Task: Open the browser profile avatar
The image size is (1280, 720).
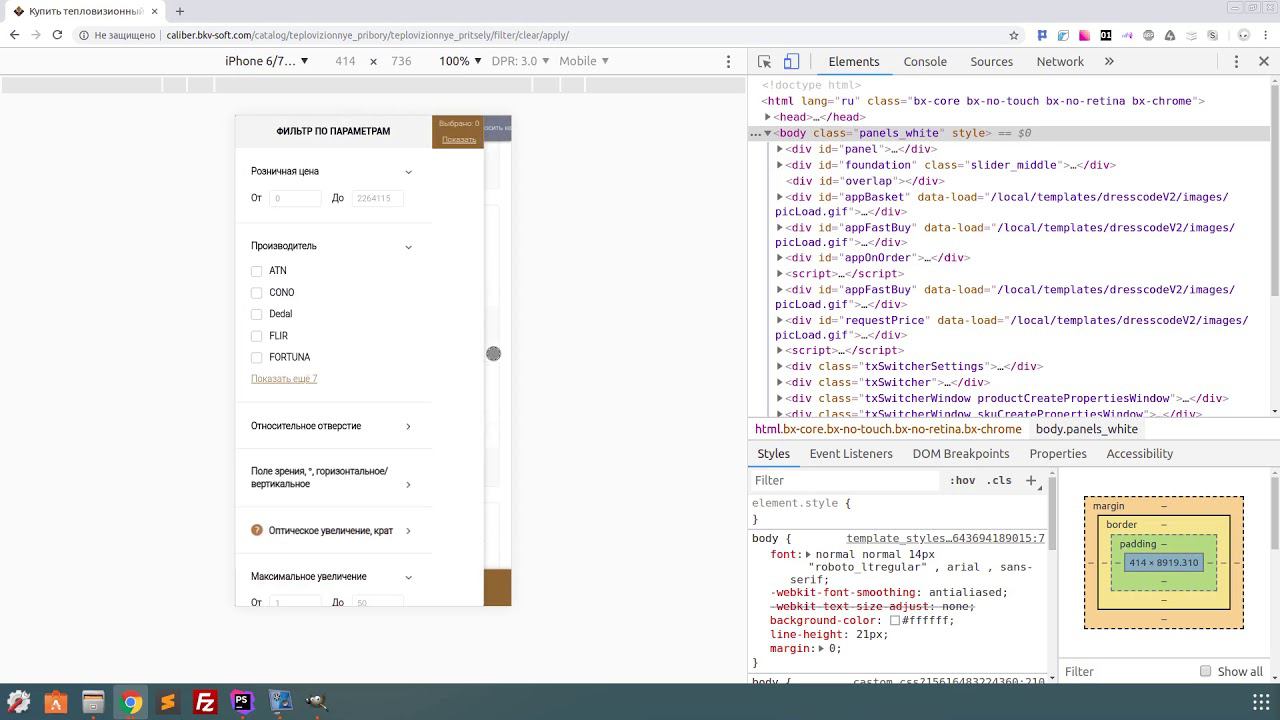Action: coord(1244,35)
